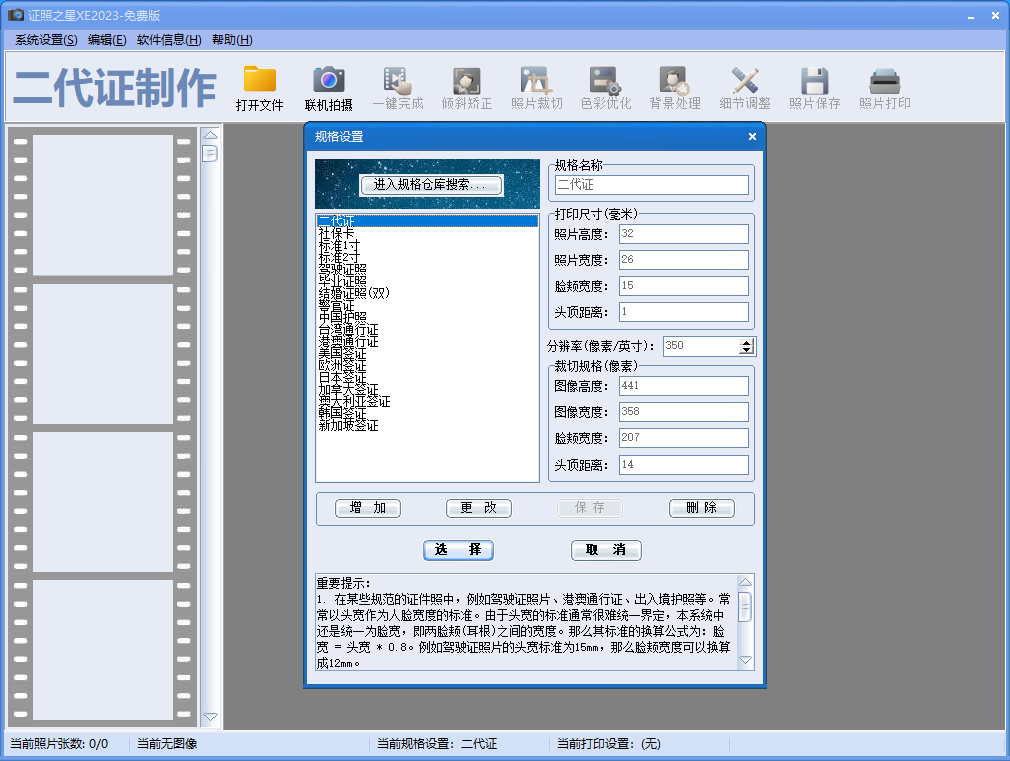
Task: Click the 选择 button
Action: [458, 550]
